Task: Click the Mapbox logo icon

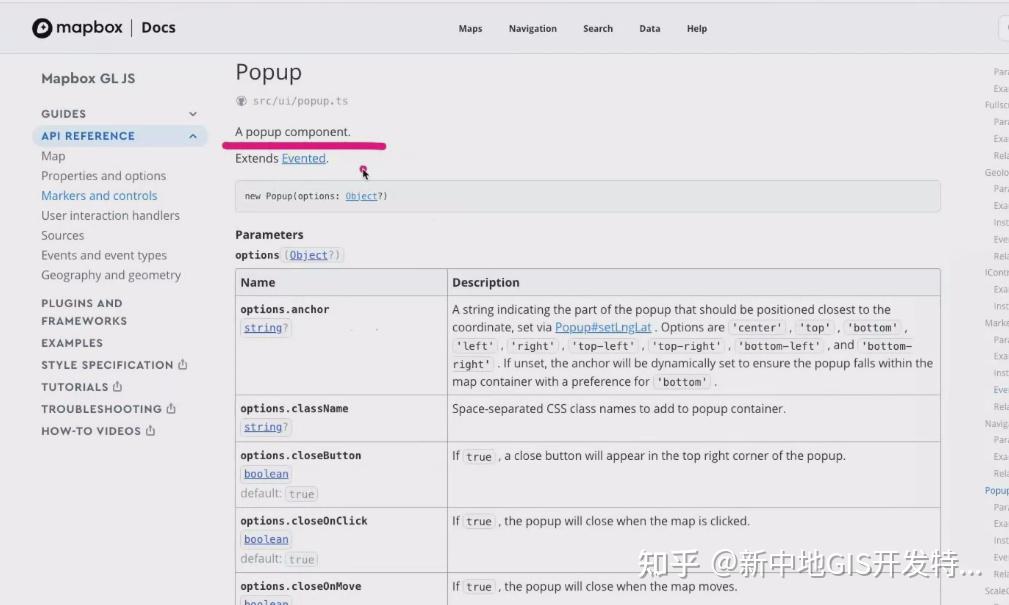Action: [42, 28]
